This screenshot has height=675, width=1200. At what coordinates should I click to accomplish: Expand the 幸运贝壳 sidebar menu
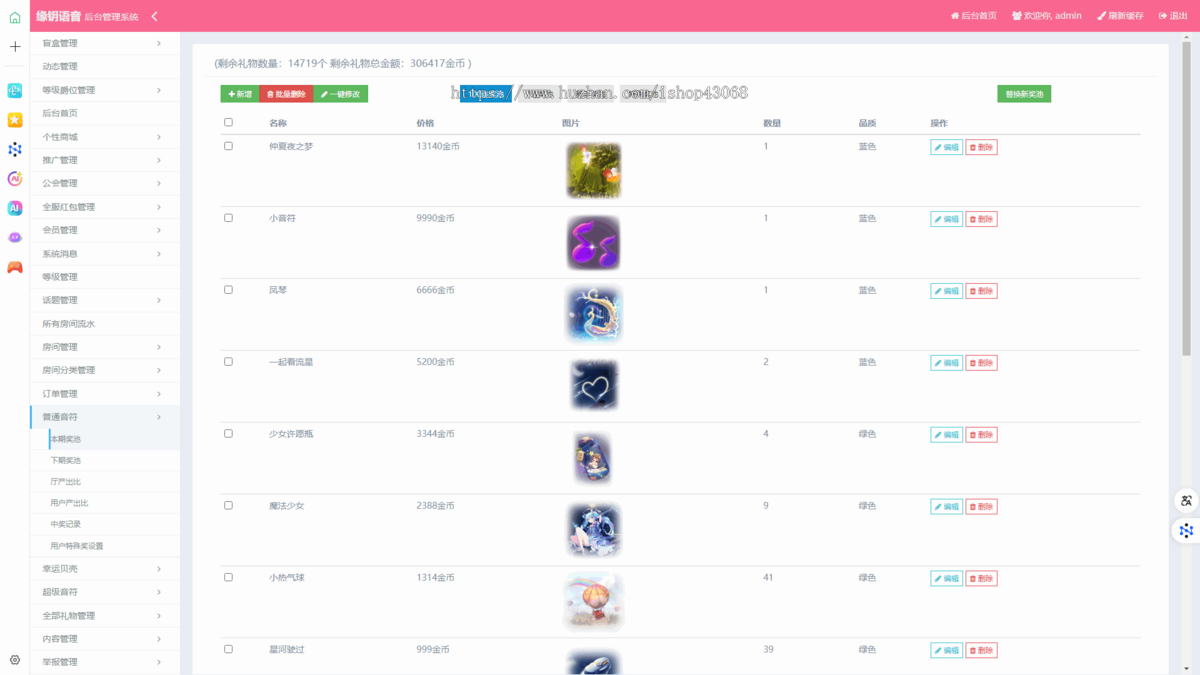[x=105, y=569]
